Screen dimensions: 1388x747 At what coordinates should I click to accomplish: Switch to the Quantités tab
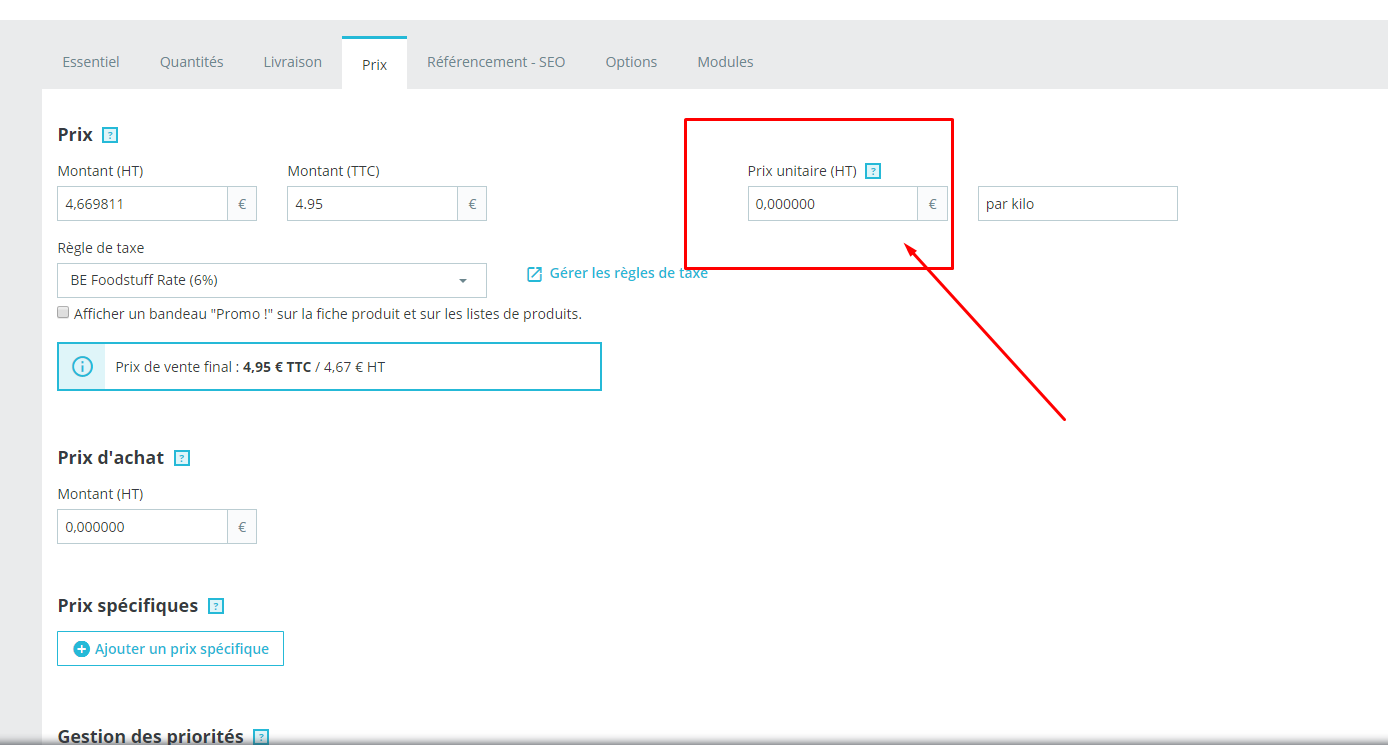192,62
